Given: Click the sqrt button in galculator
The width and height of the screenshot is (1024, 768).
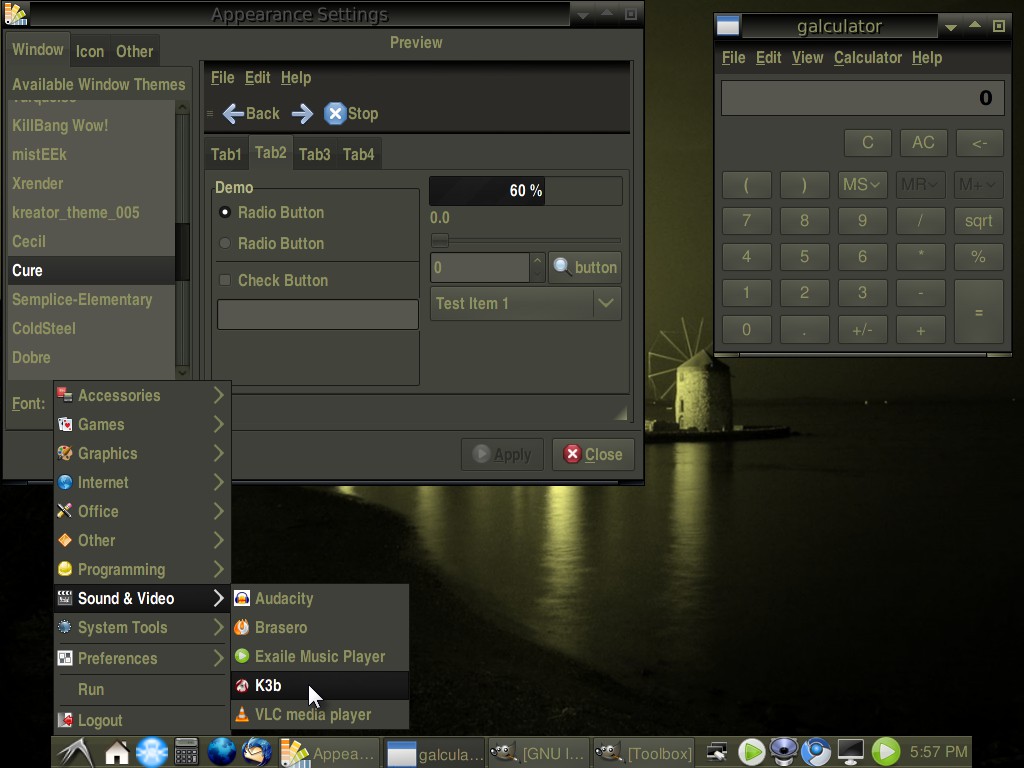Looking at the screenshot, I should click(x=978, y=221).
